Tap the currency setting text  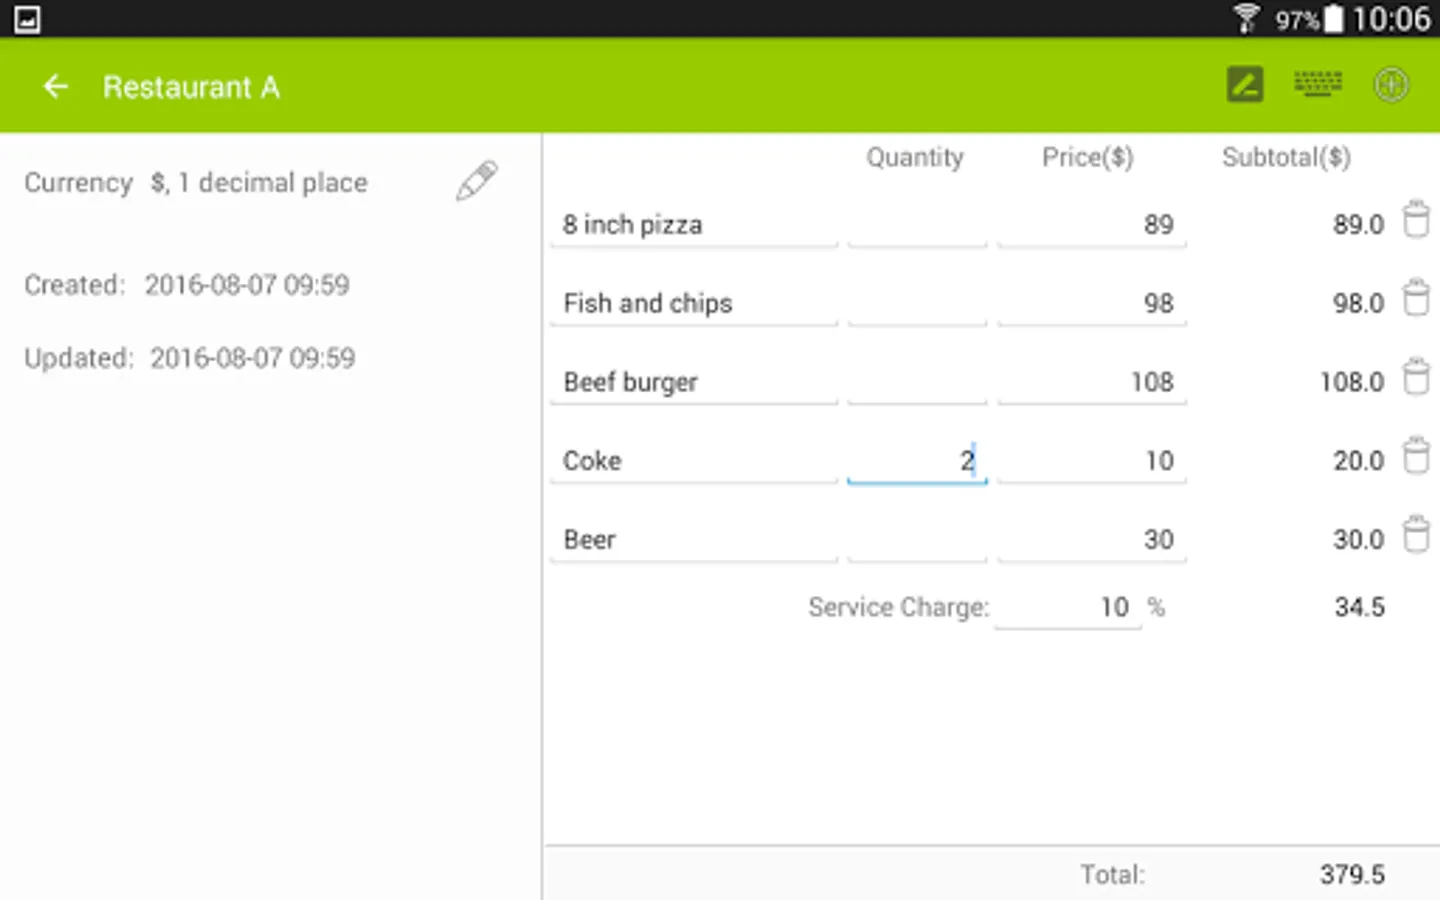click(259, 183)
